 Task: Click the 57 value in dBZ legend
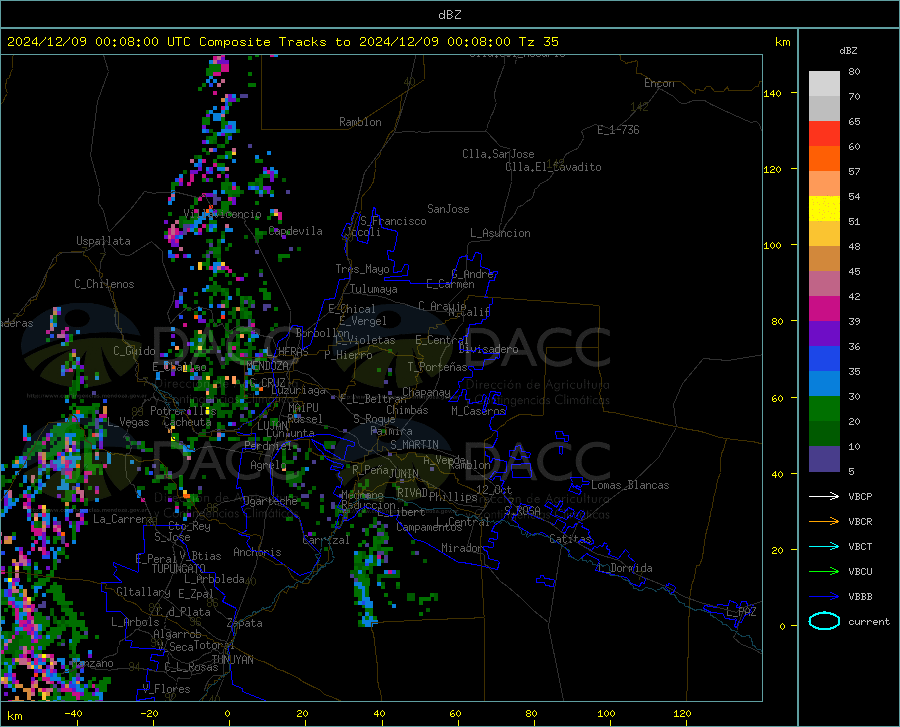(x=854, y=172)
